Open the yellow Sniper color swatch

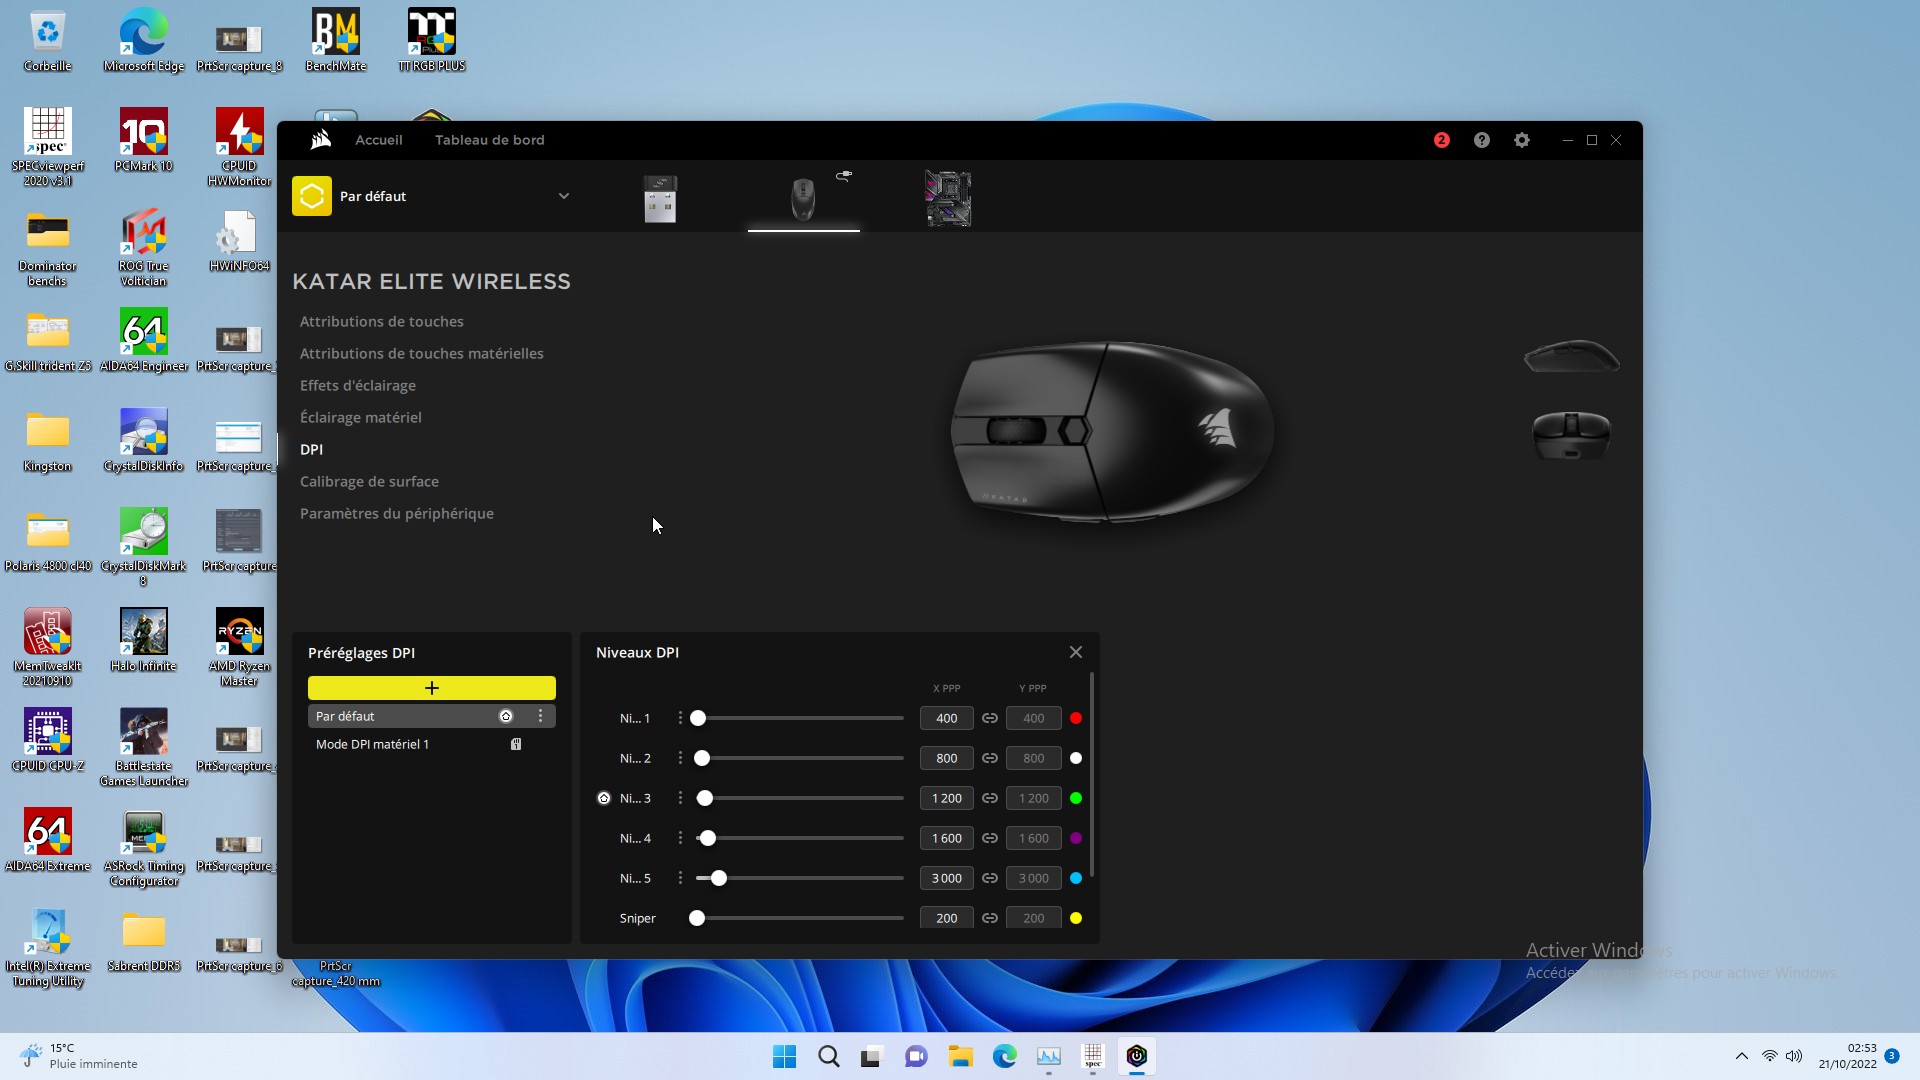point(1076,918)
